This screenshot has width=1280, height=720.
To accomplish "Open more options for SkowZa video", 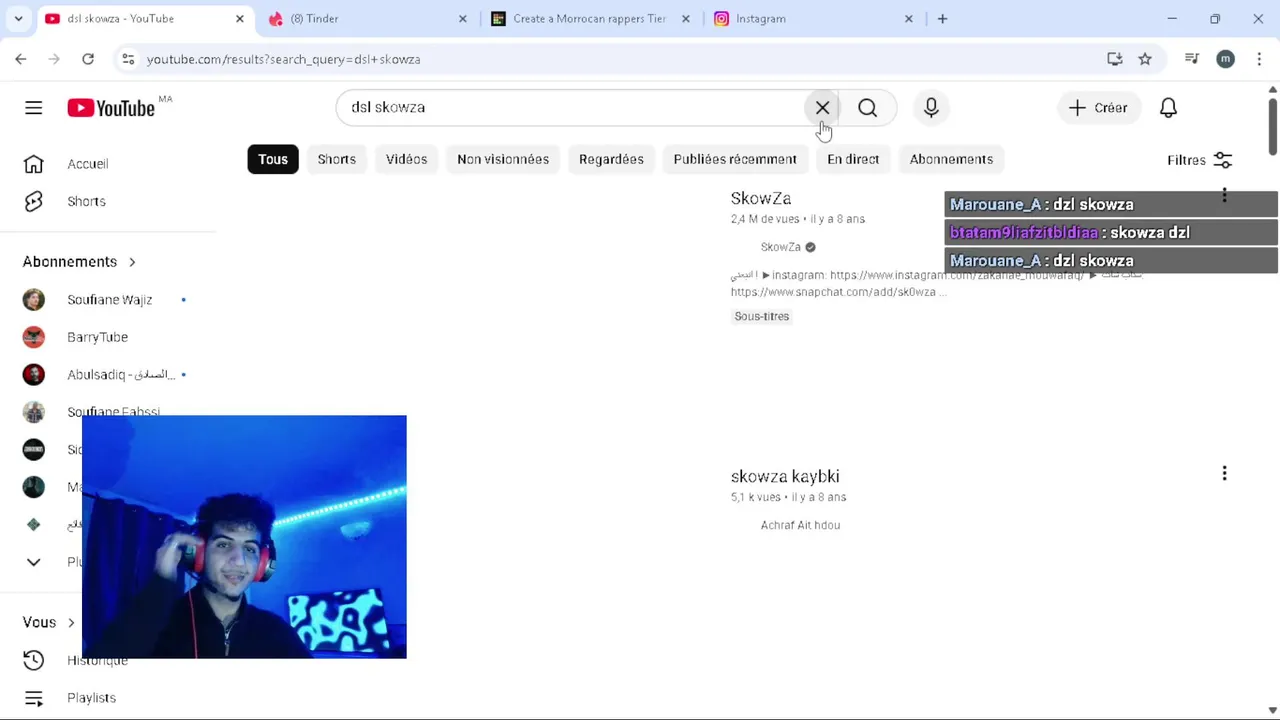I will [1224, 195].
